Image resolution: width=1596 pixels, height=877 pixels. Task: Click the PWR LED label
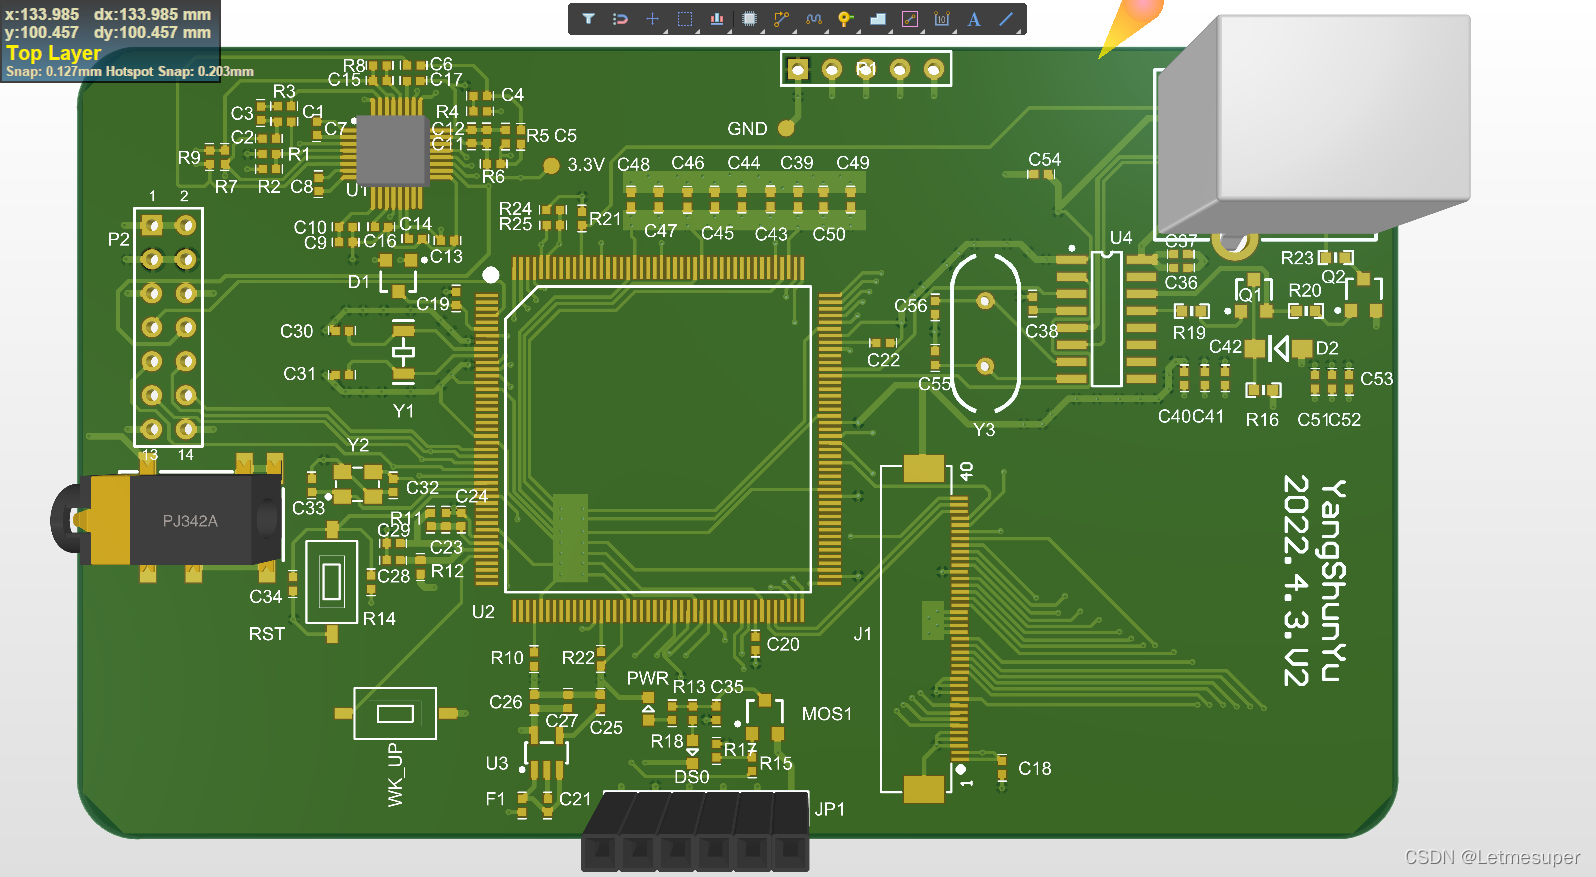[647, 678]
